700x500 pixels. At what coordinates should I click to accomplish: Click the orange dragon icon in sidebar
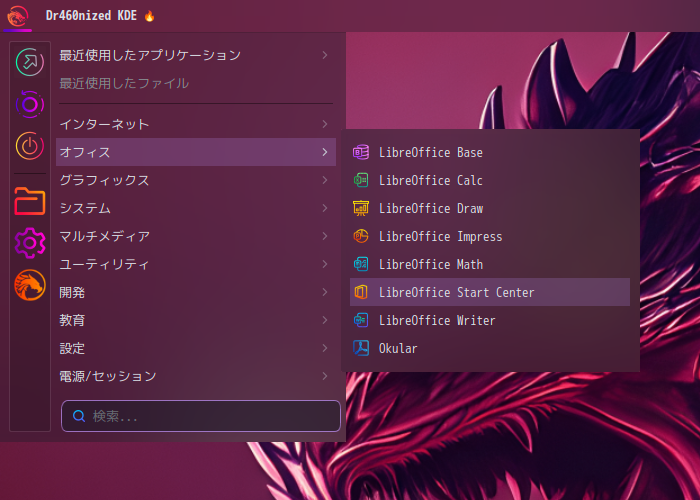30,285
